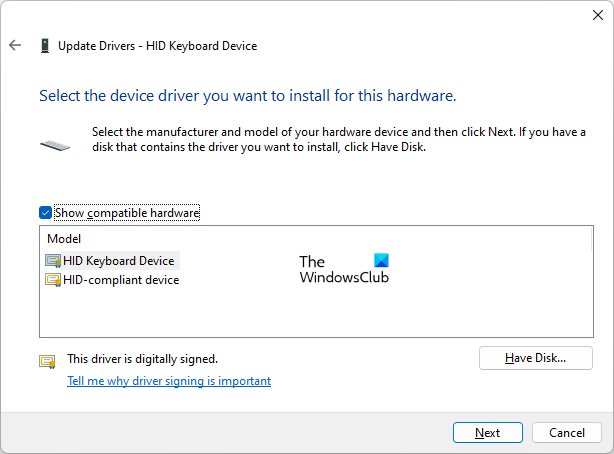This screenshot has width=614, height=454.
Task: Uncheck Show compatible hardware checkbox
Action: (45, 213)
